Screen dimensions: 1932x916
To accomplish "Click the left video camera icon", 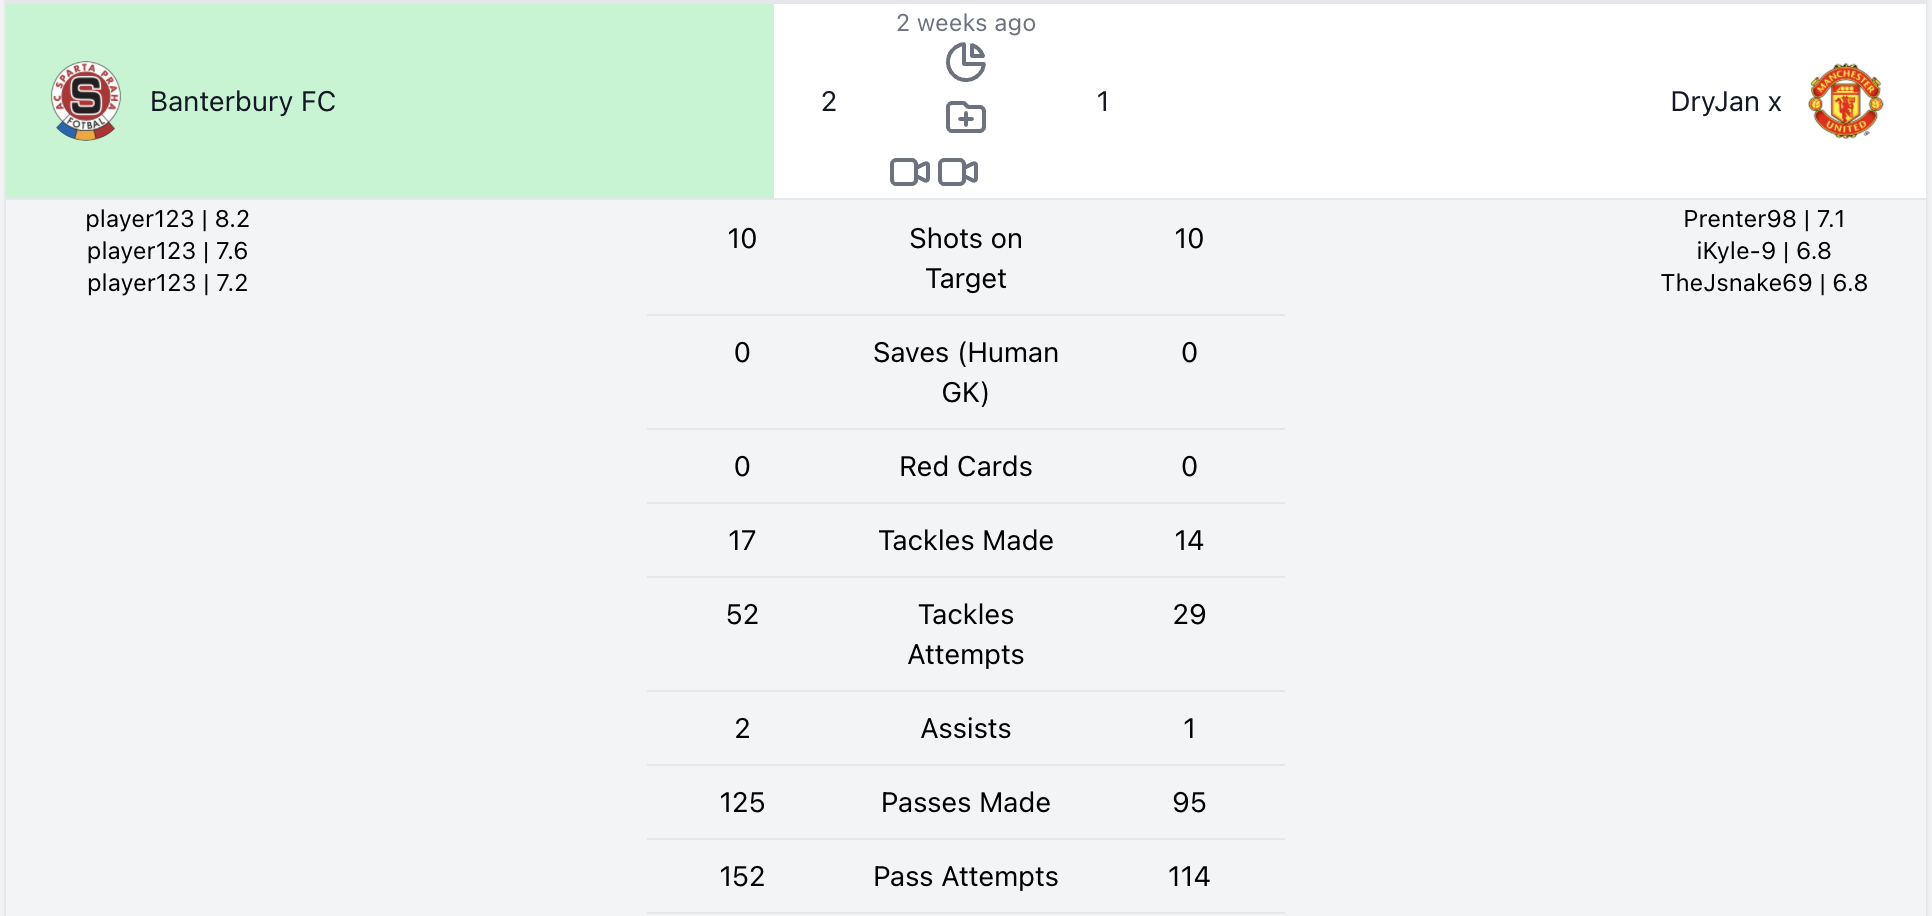I will (909, 172).
